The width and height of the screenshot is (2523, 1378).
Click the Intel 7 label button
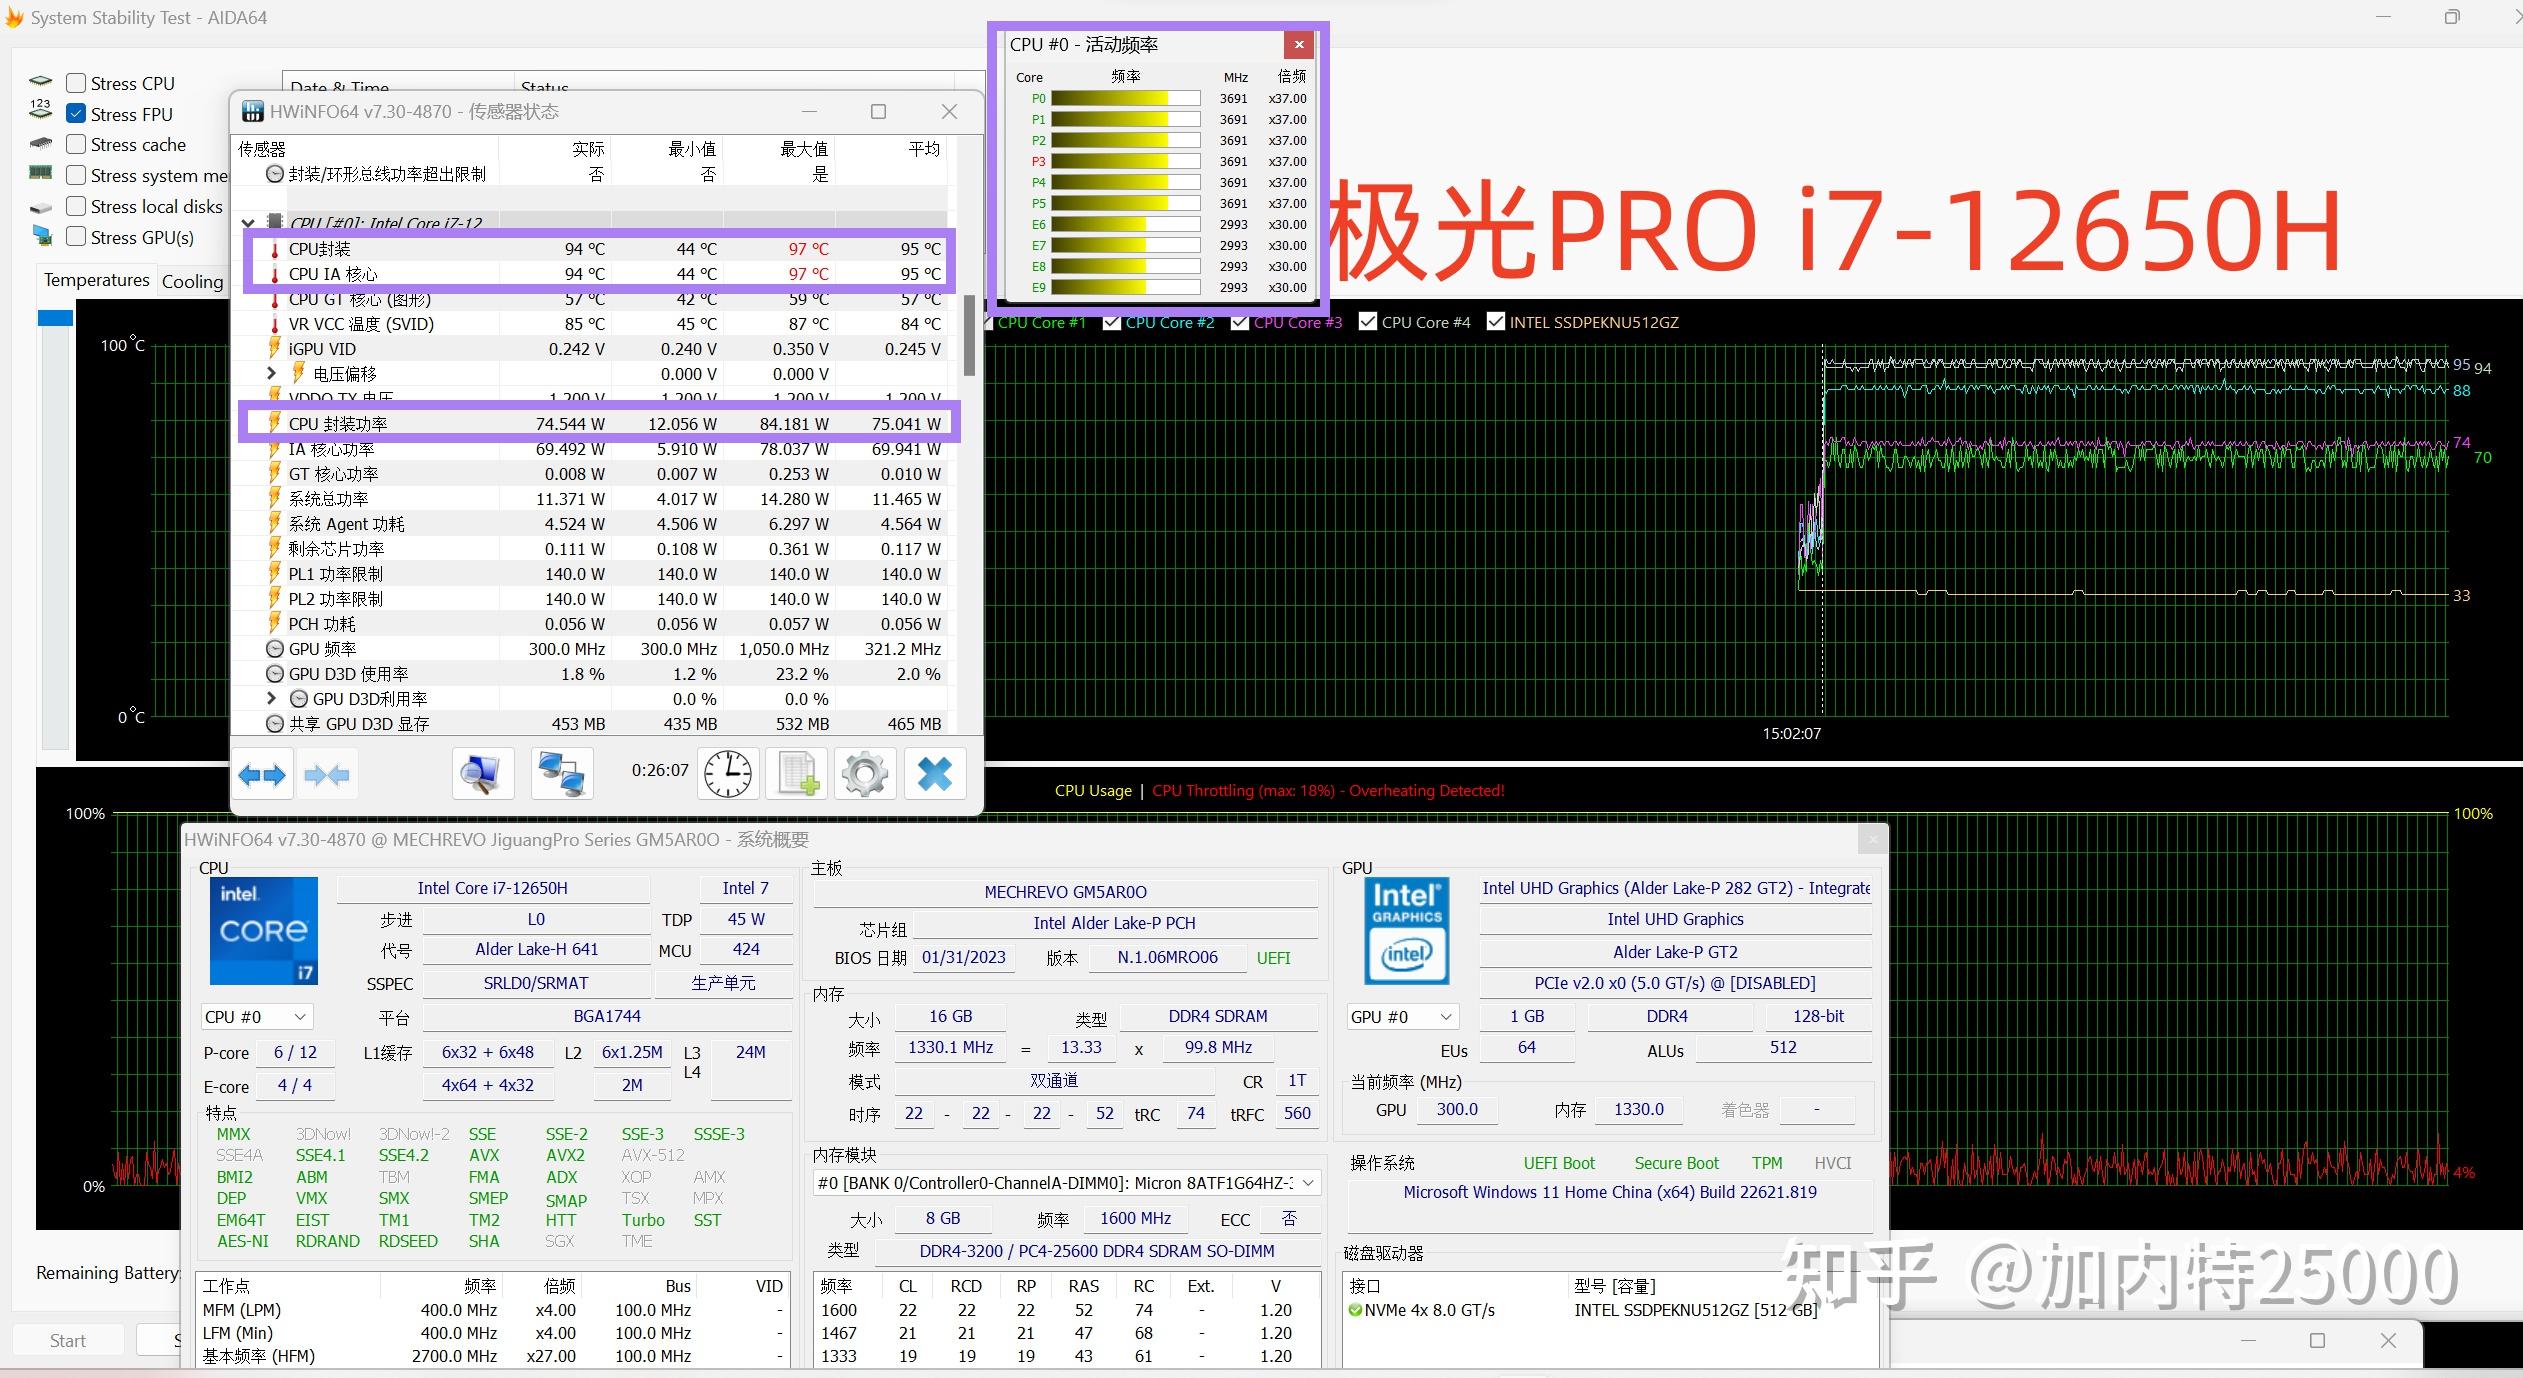pos(745,887)
